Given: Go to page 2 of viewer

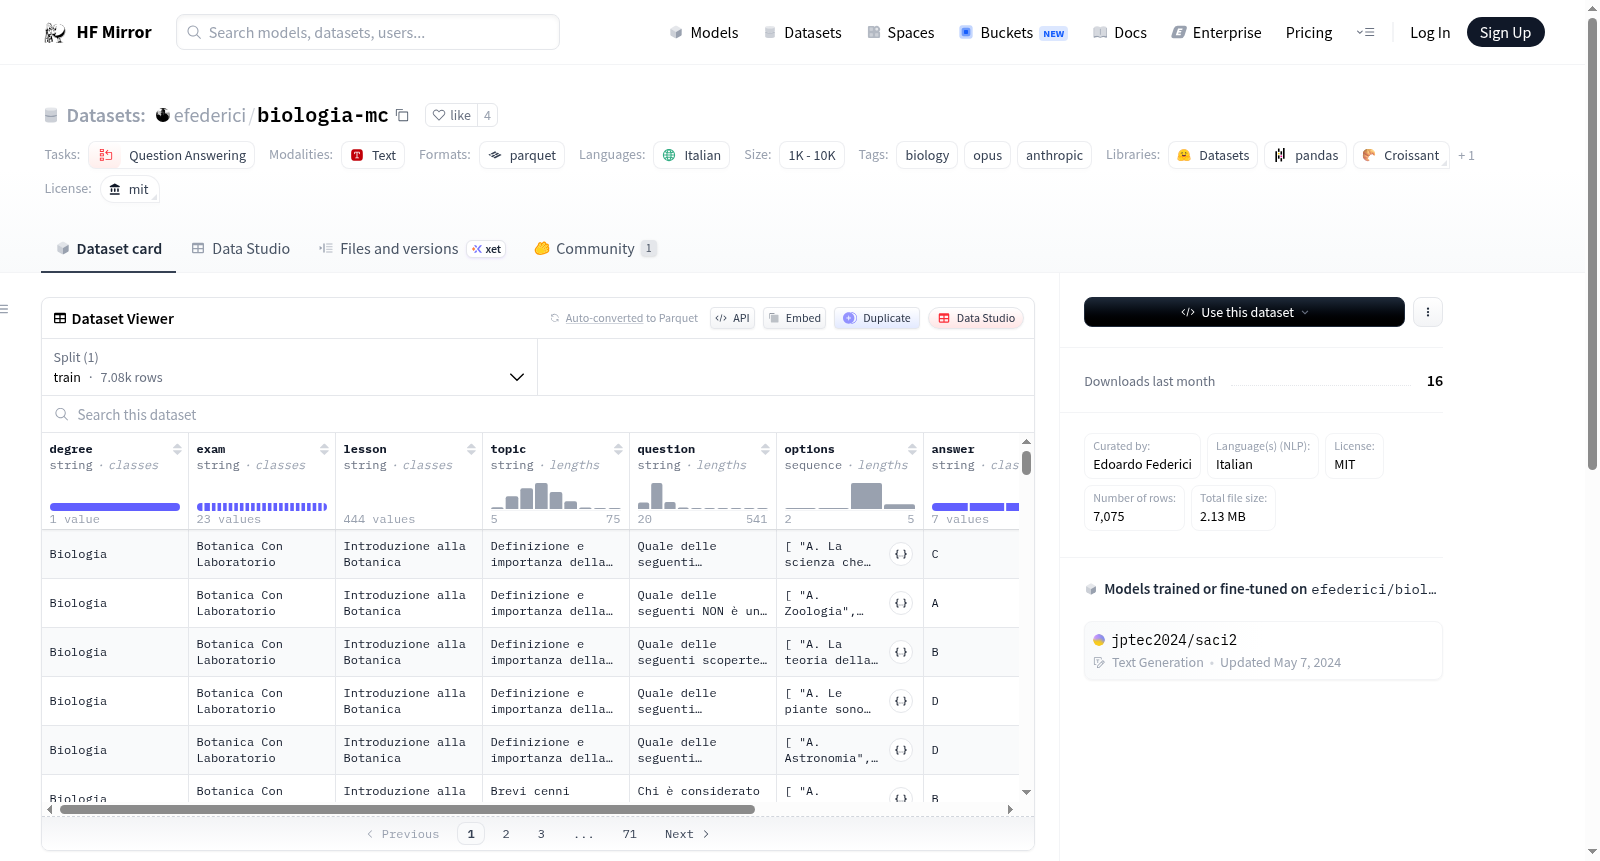Looking at the screenshot, I should [506, 834].
